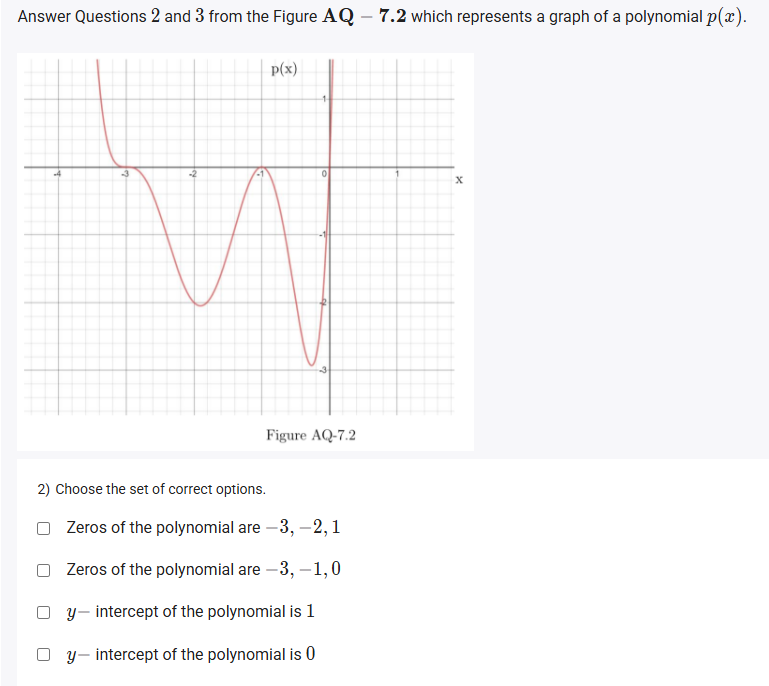Tick the checkbox for y-intercept is 0
The width and height of the screenshot is (769, 686).
pos(43,655)
